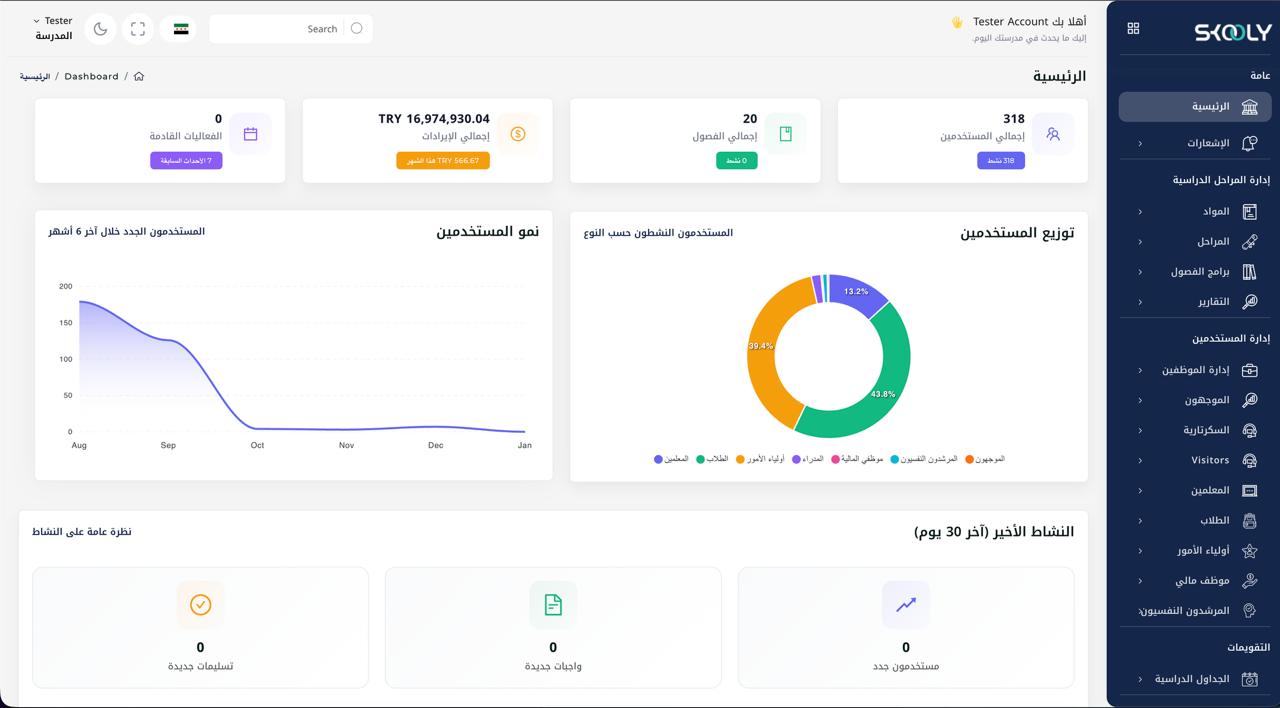
Task: Click the total users people icon
Action: coord(1053,134)
